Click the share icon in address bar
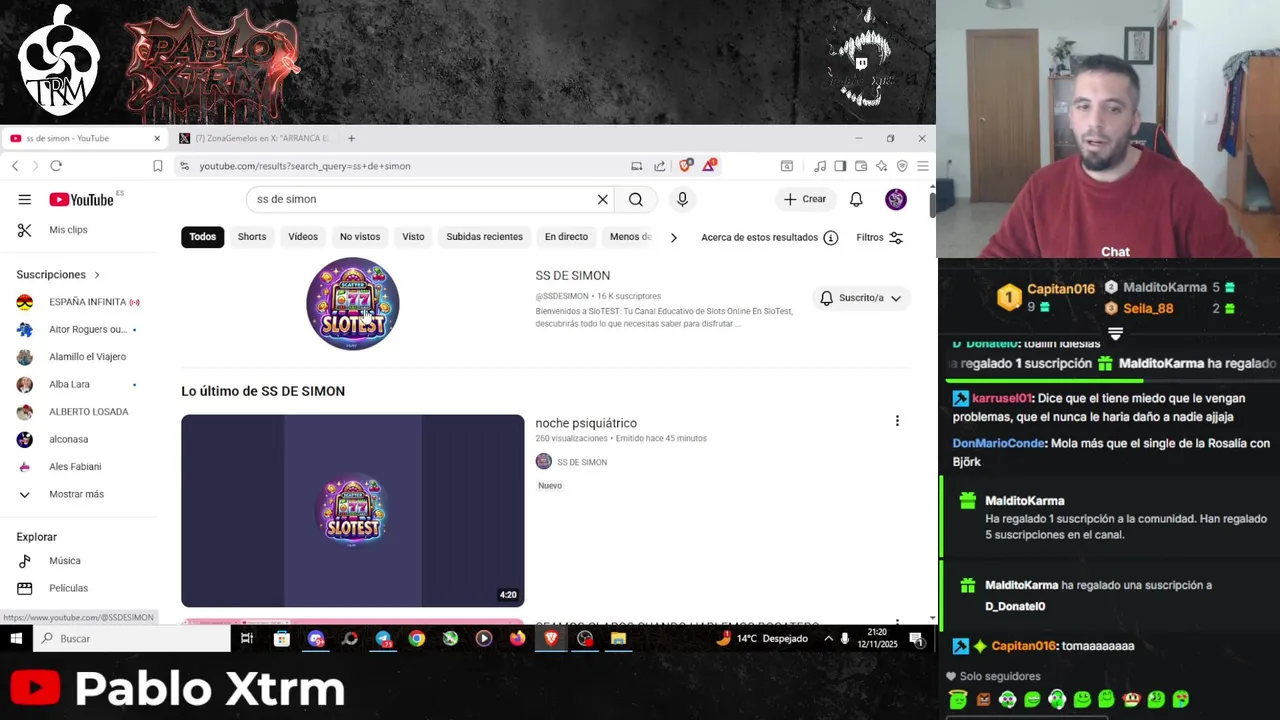The height and width of the screenshot is (720, 1280). [x=660, y=166]
